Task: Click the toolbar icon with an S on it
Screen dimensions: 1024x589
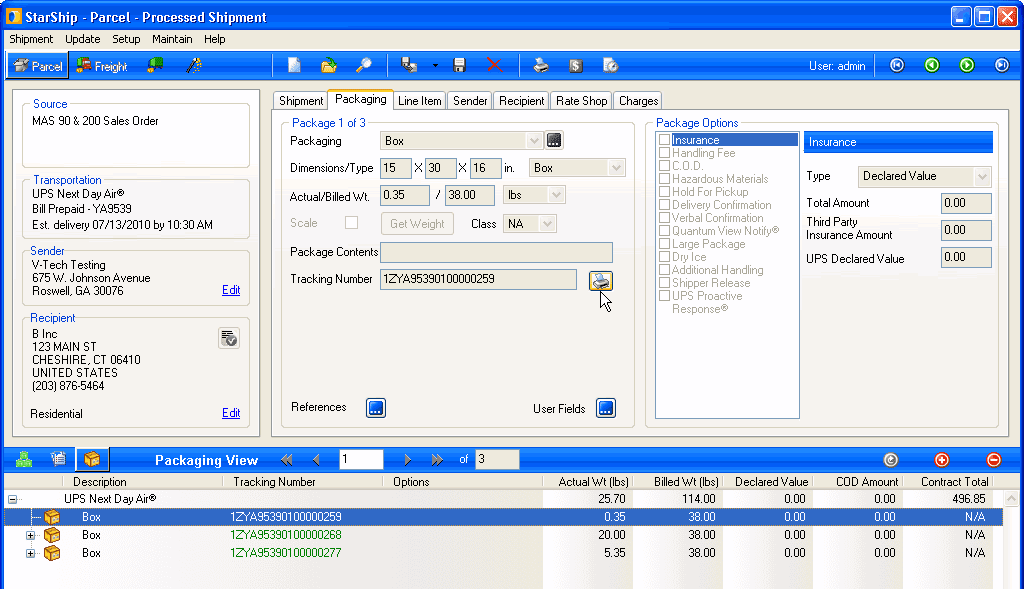Action: click(575, 65)
